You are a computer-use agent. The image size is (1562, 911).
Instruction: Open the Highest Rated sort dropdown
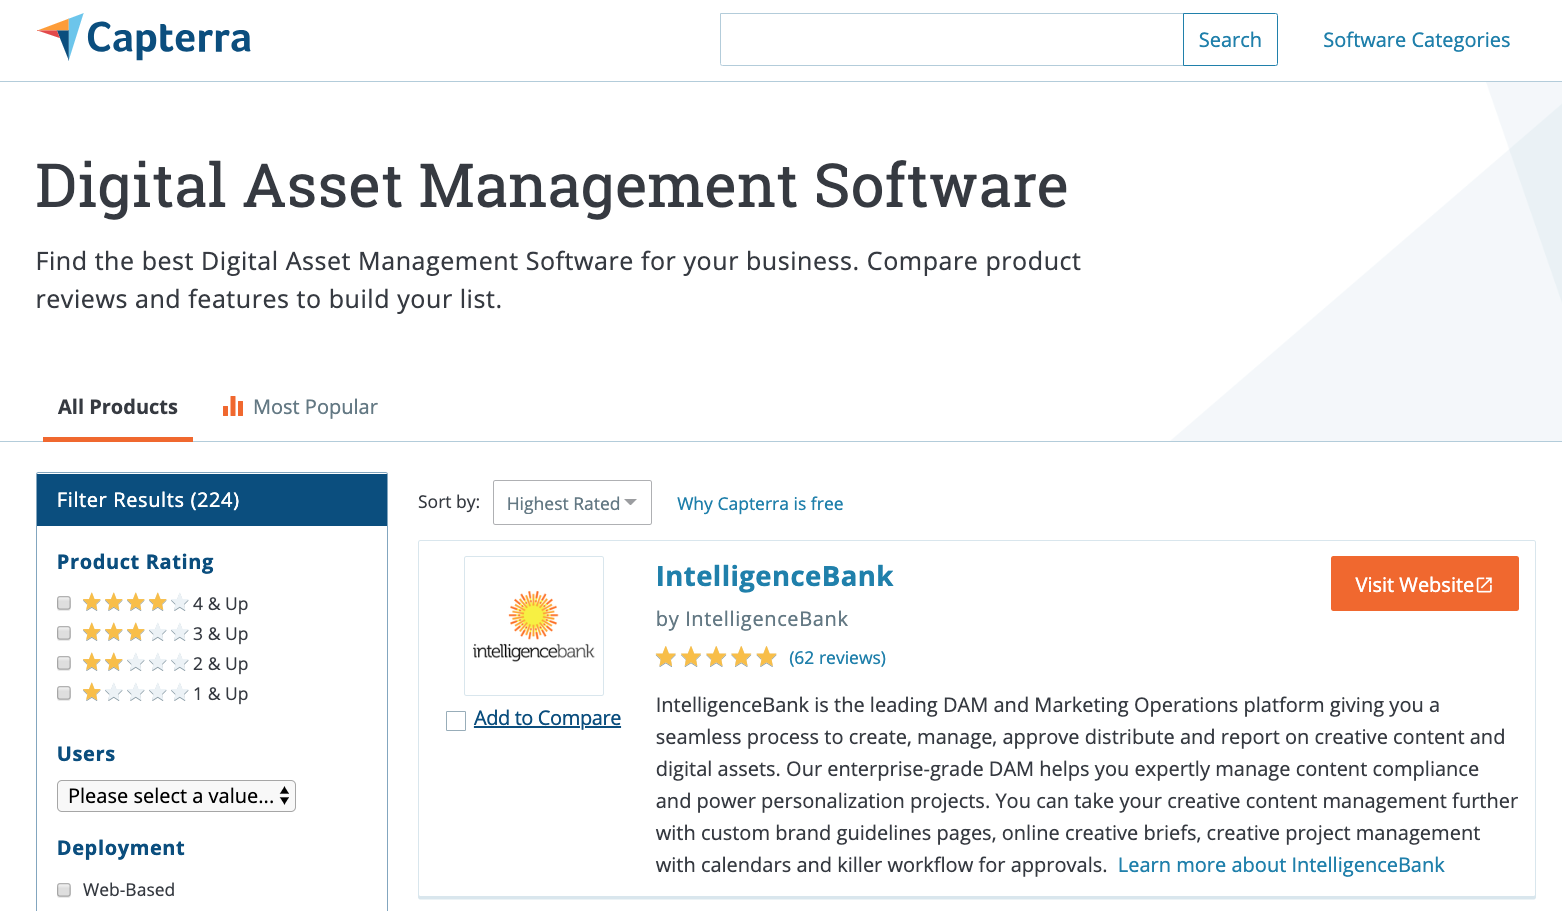click(x=572, y=503)
